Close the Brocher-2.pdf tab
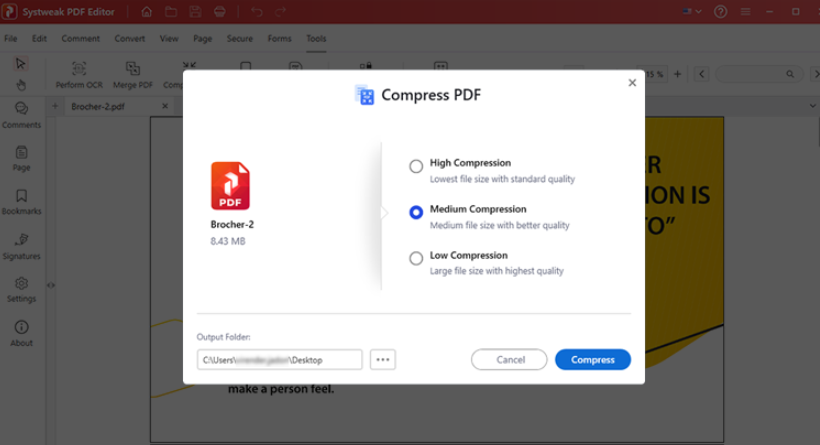Image resolution: width=820 pixels, height=445 pixels. click(x=165, y=106)
